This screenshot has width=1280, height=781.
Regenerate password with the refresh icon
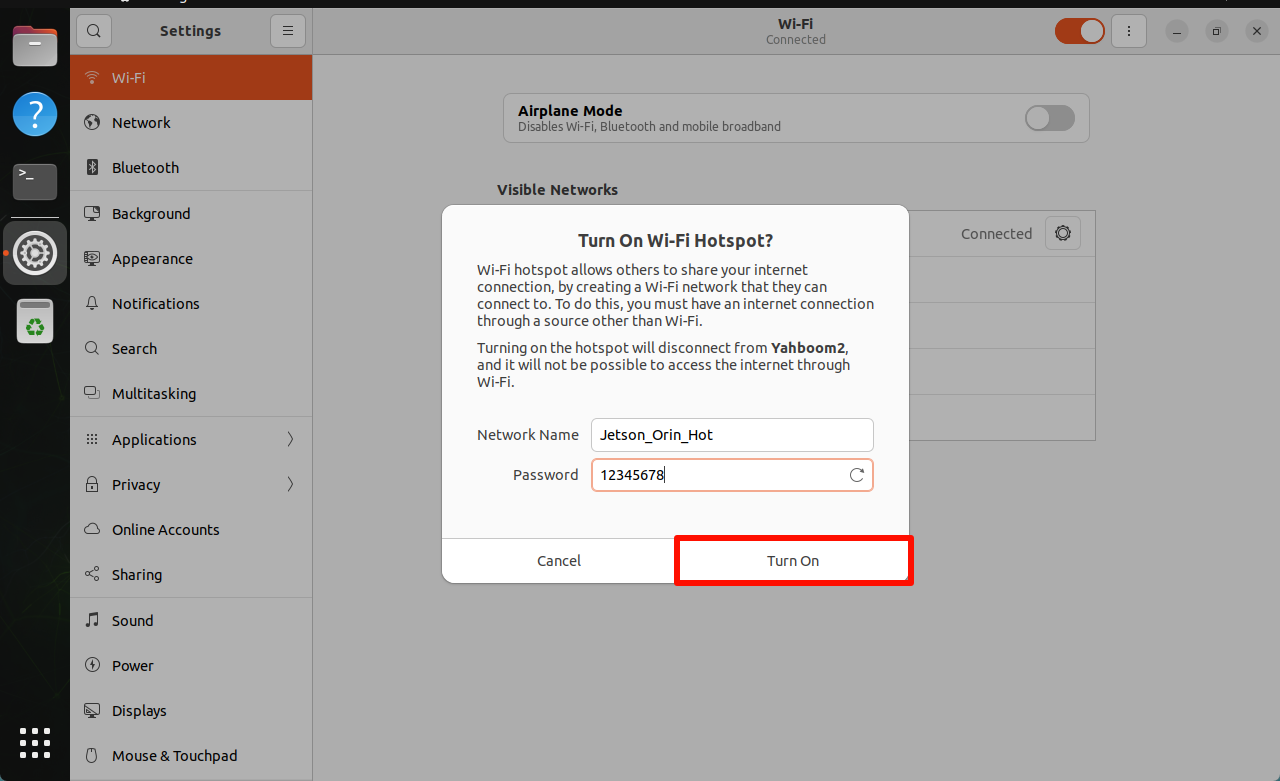pos(857,475)
